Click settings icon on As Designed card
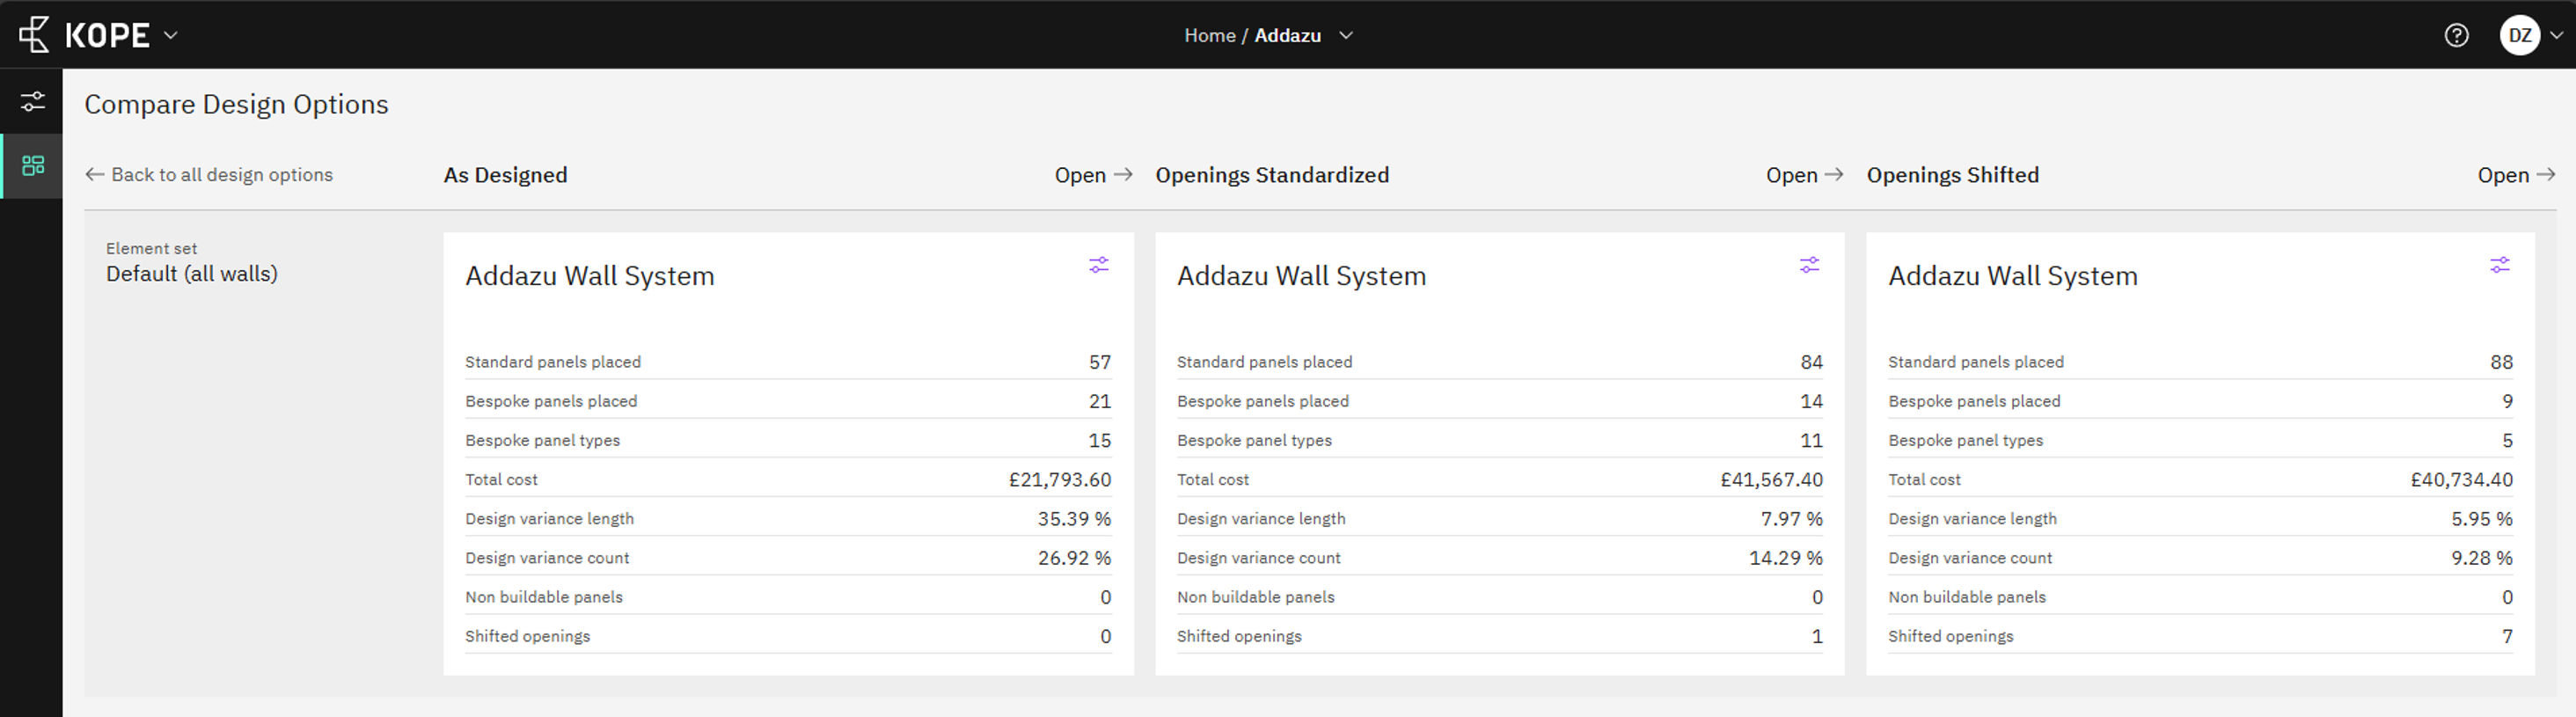 1099,265
